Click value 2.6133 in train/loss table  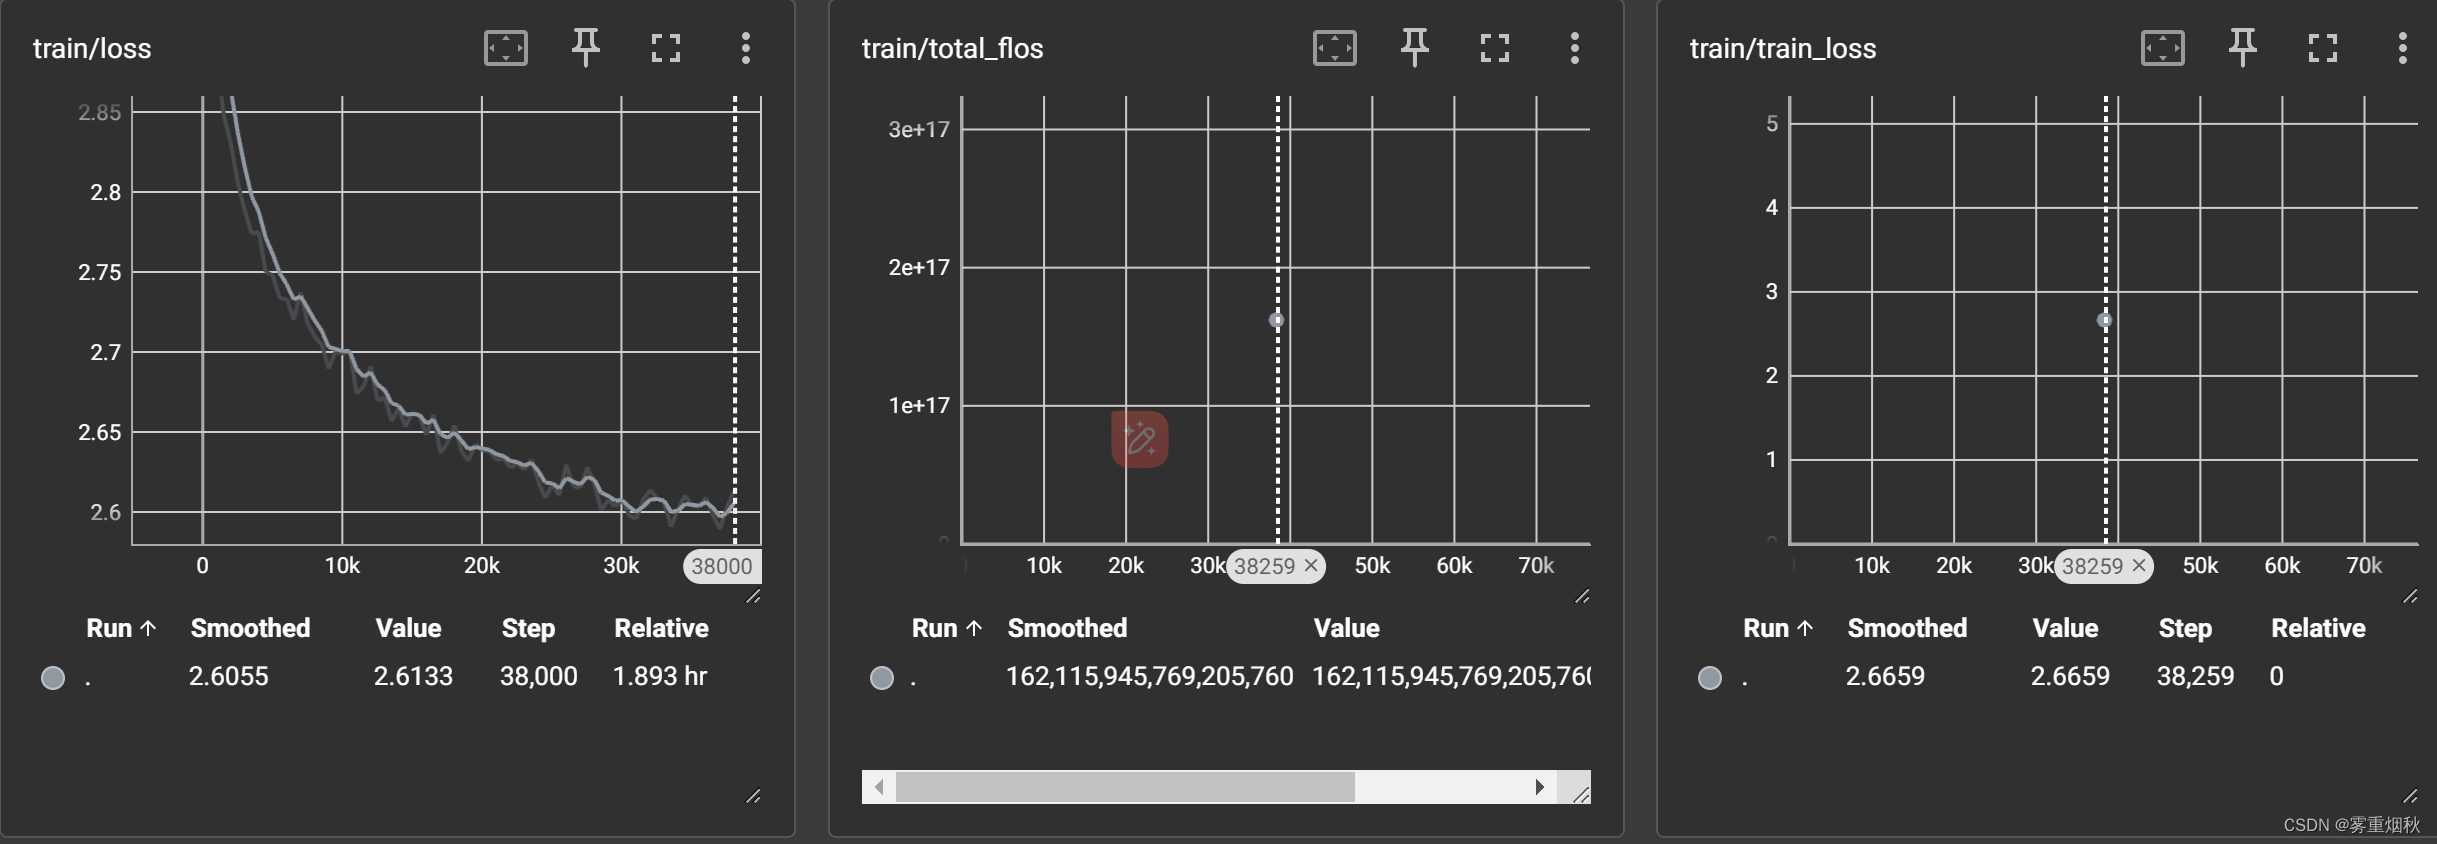413,676
